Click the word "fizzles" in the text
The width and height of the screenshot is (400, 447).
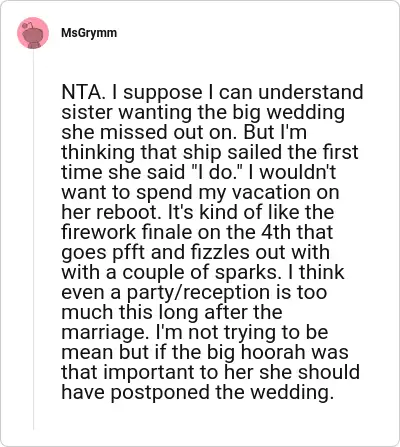(x=220, y=252)
